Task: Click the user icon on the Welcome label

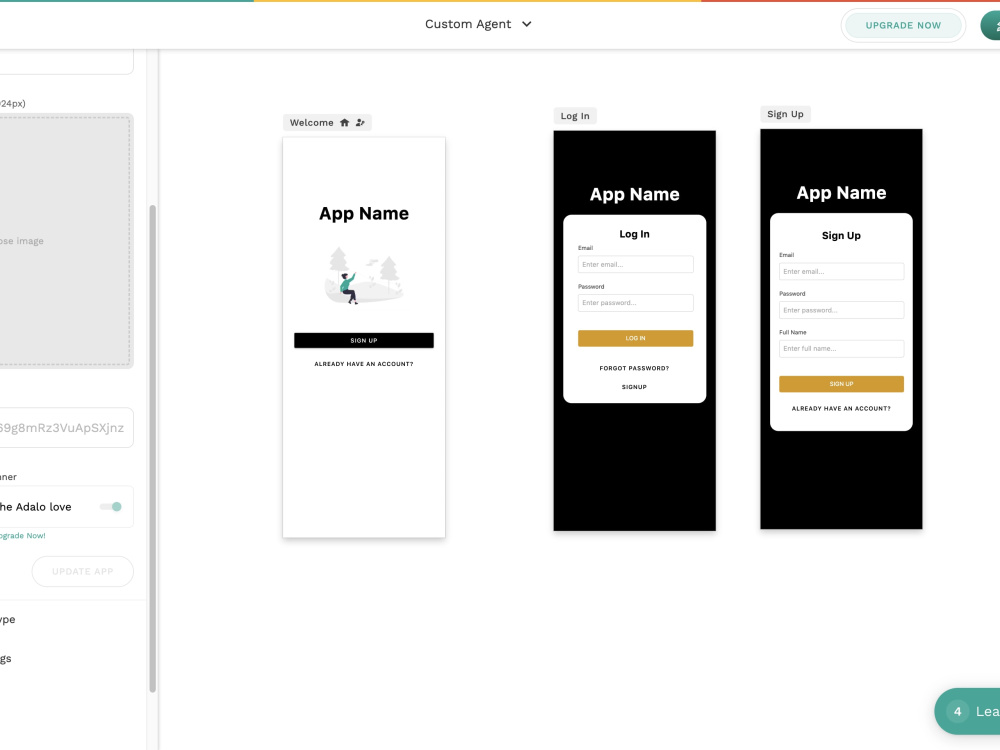Action: (x=360, y=122)
